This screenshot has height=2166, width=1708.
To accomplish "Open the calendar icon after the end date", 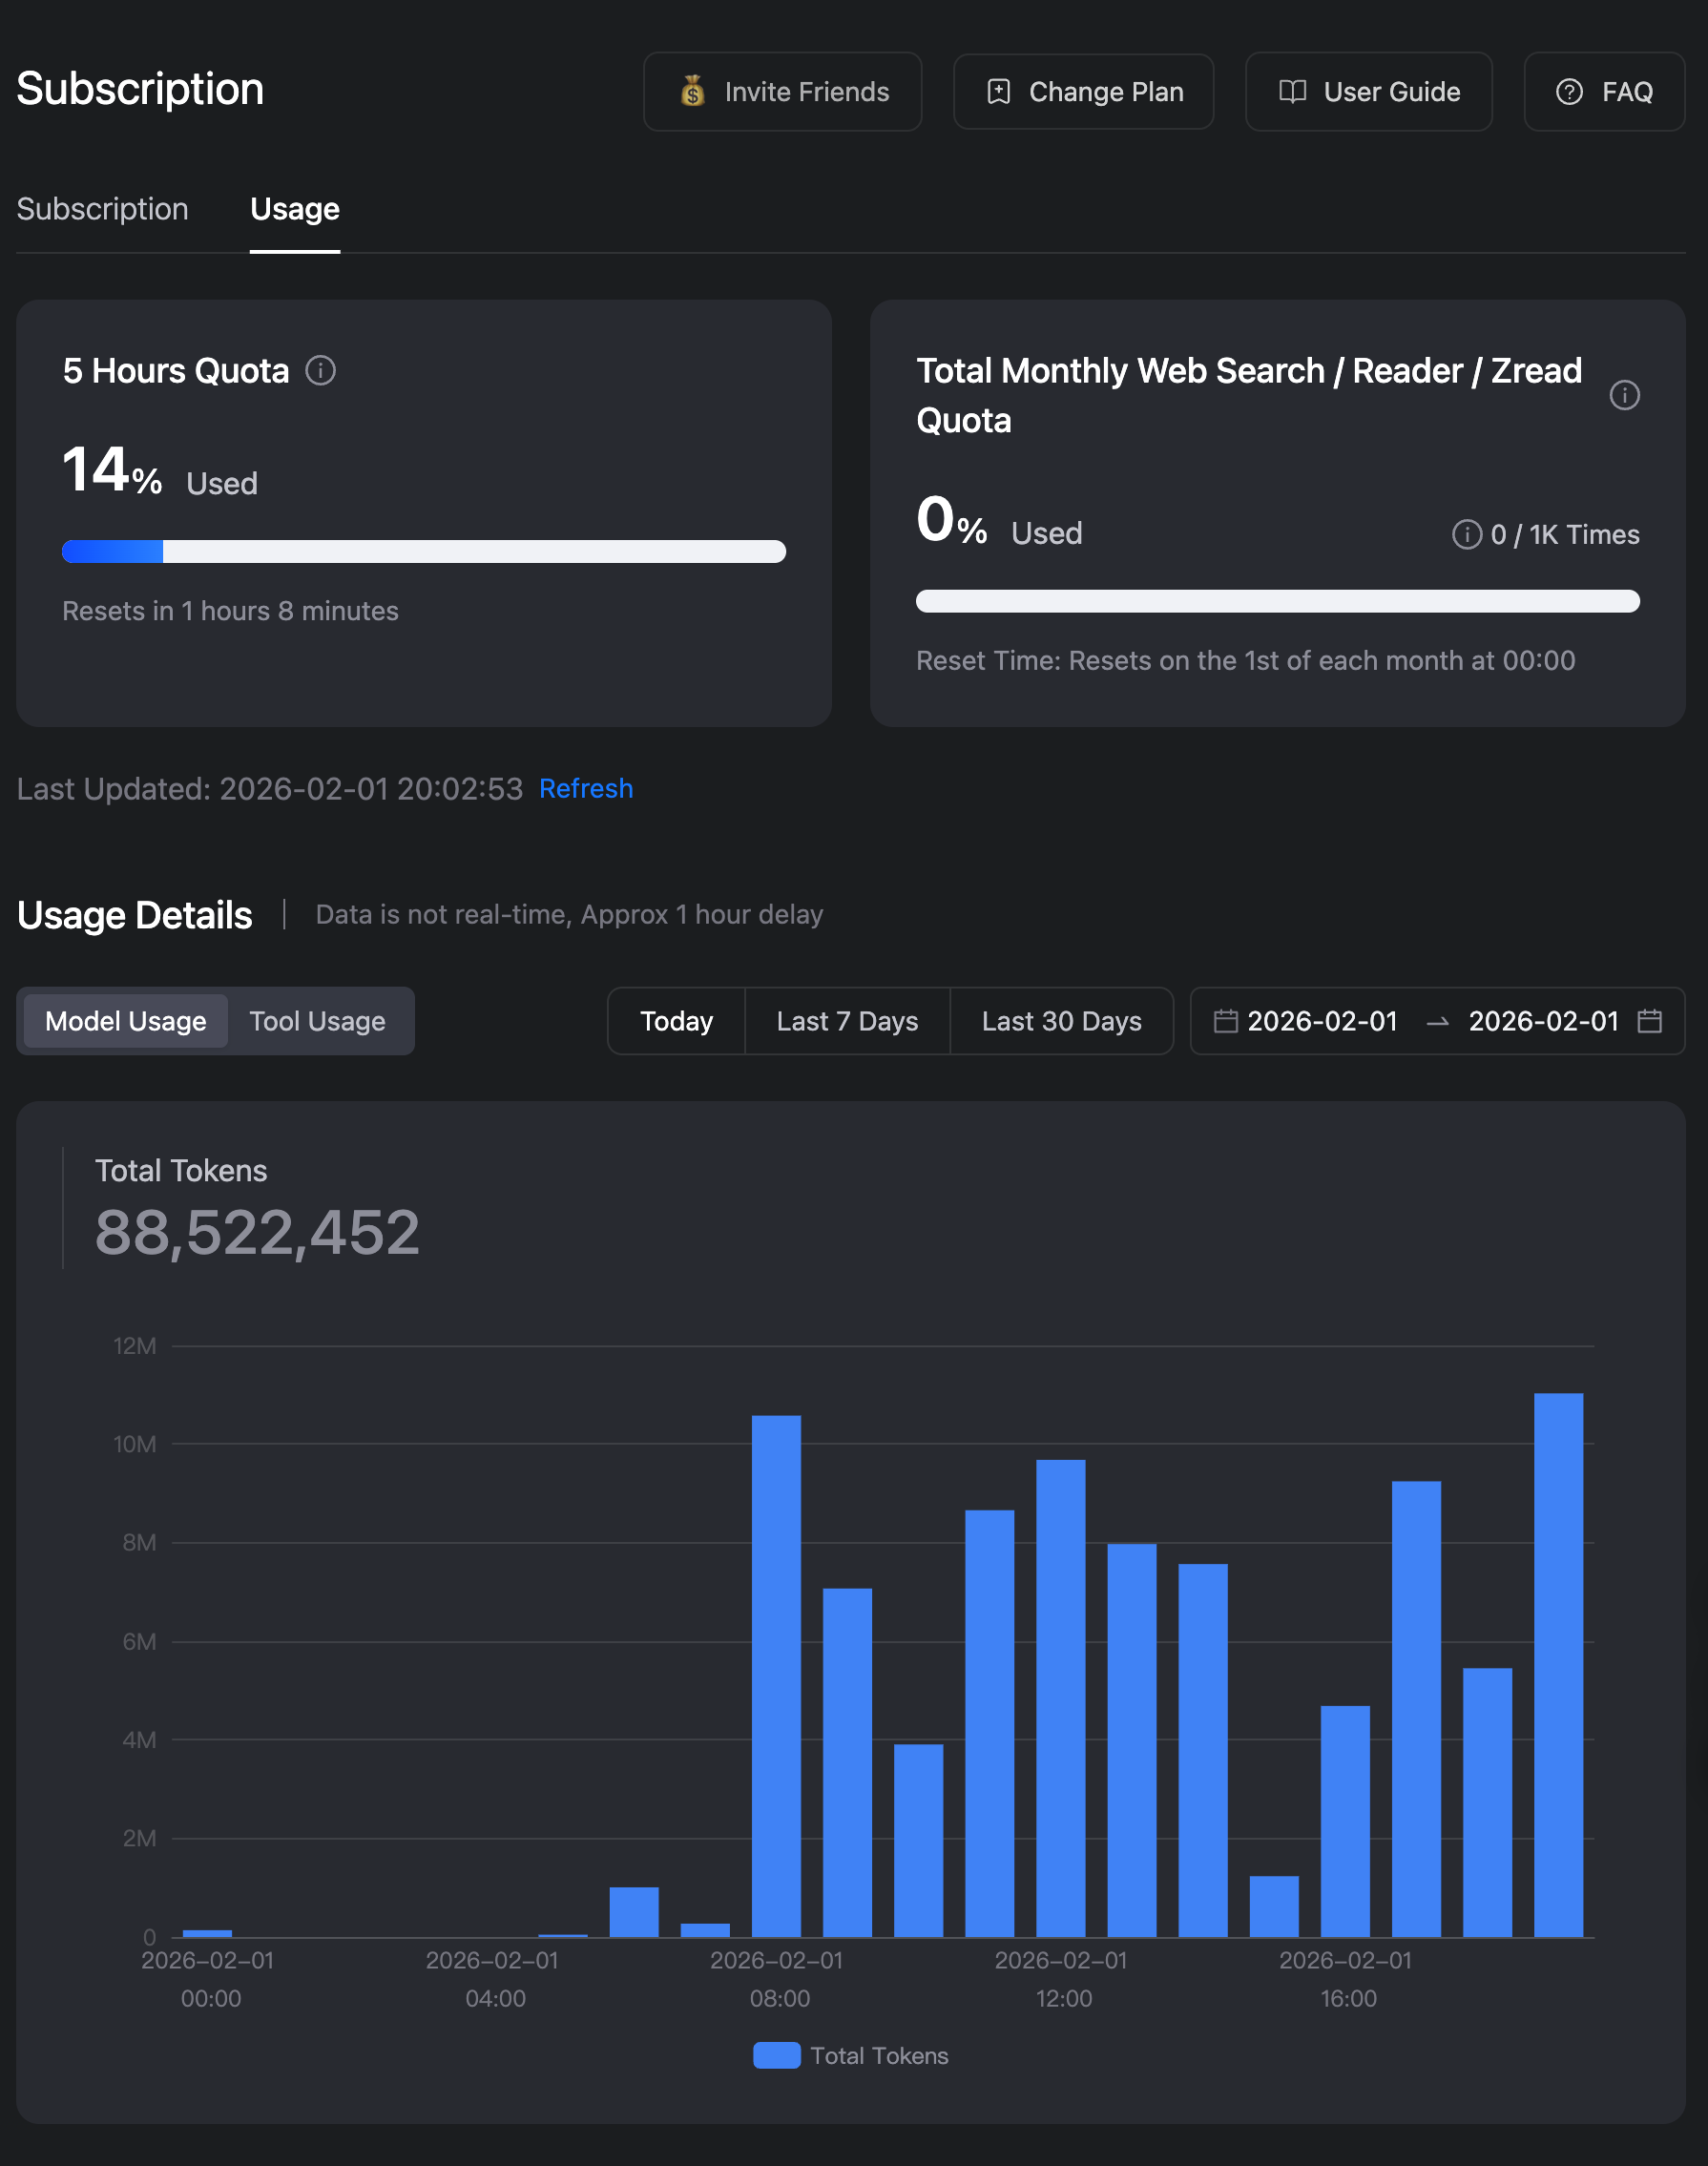I will (x=1649, y=1021).
